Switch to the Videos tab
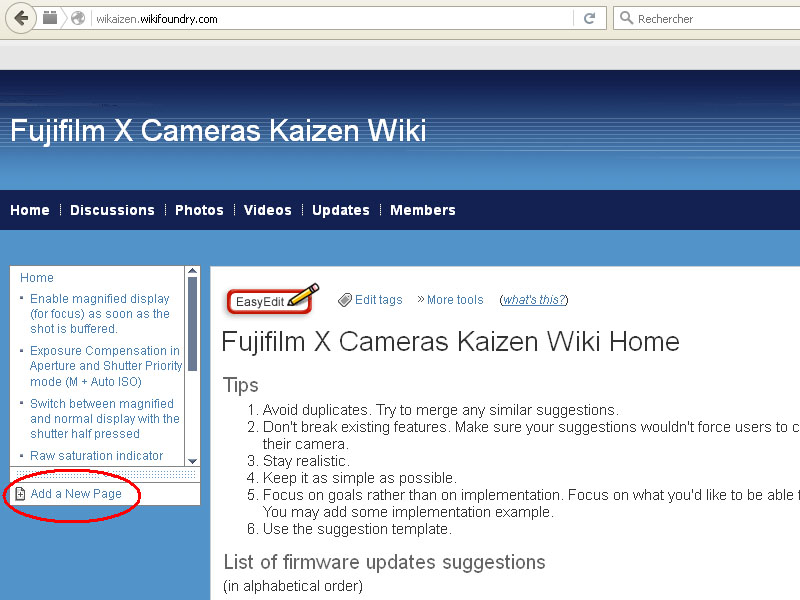800x600 pixels. 268,210
